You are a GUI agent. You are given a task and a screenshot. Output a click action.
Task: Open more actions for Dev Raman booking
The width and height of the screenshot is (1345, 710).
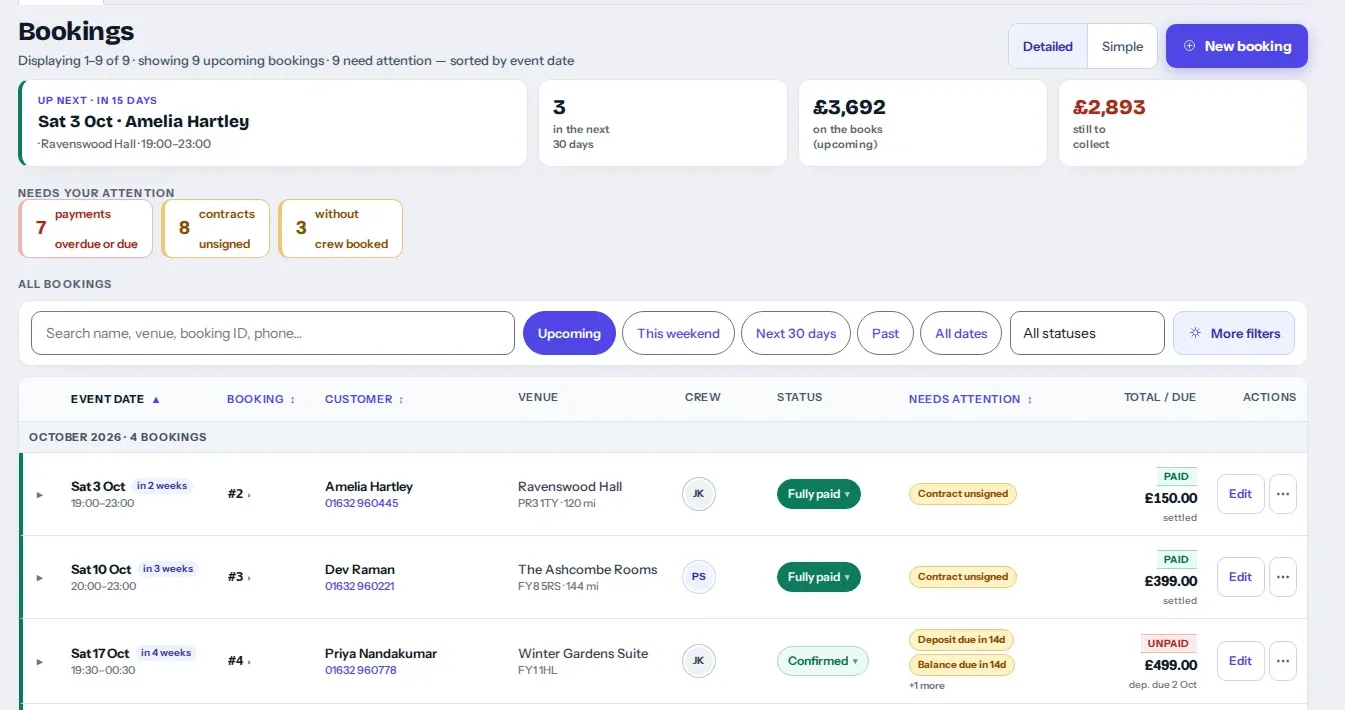(1283, 577)
